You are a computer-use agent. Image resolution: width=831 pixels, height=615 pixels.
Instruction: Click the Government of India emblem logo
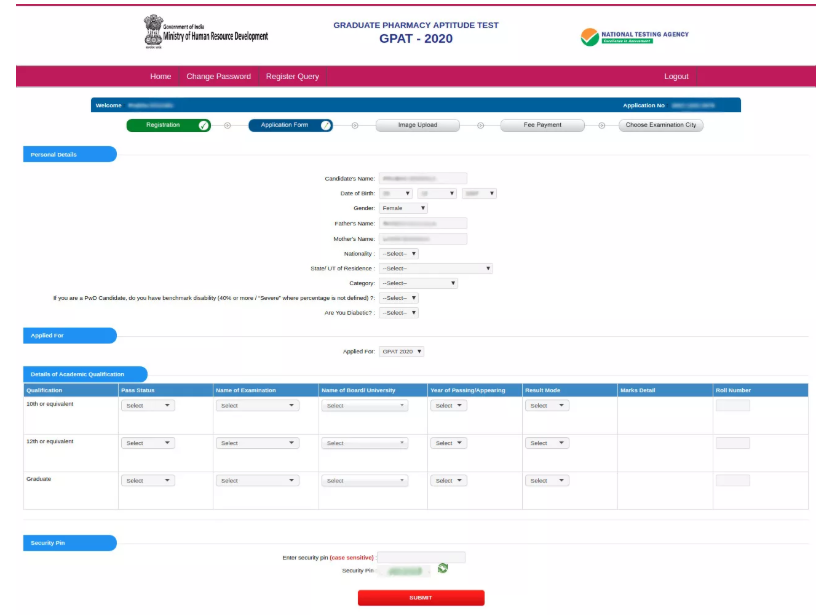point(151,32)
